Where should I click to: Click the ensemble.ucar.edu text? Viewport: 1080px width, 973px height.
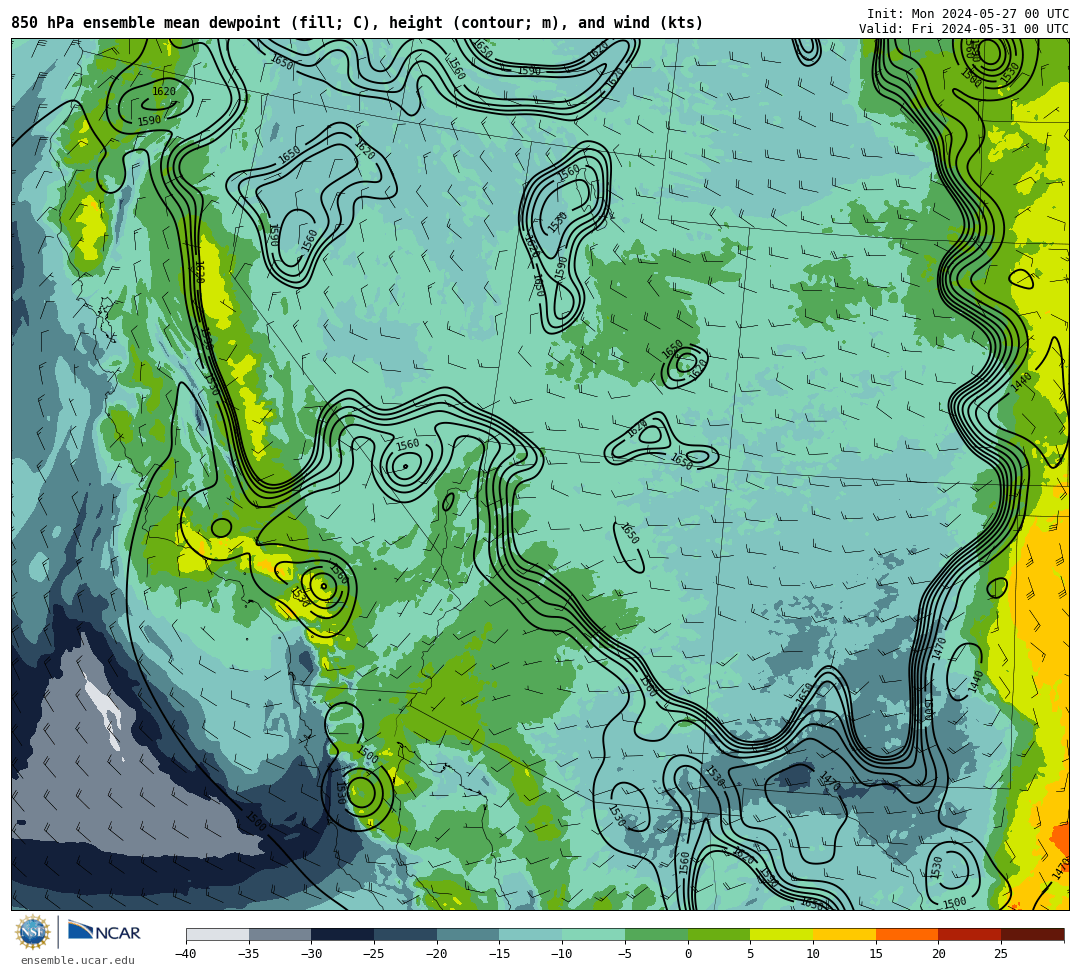77,960
